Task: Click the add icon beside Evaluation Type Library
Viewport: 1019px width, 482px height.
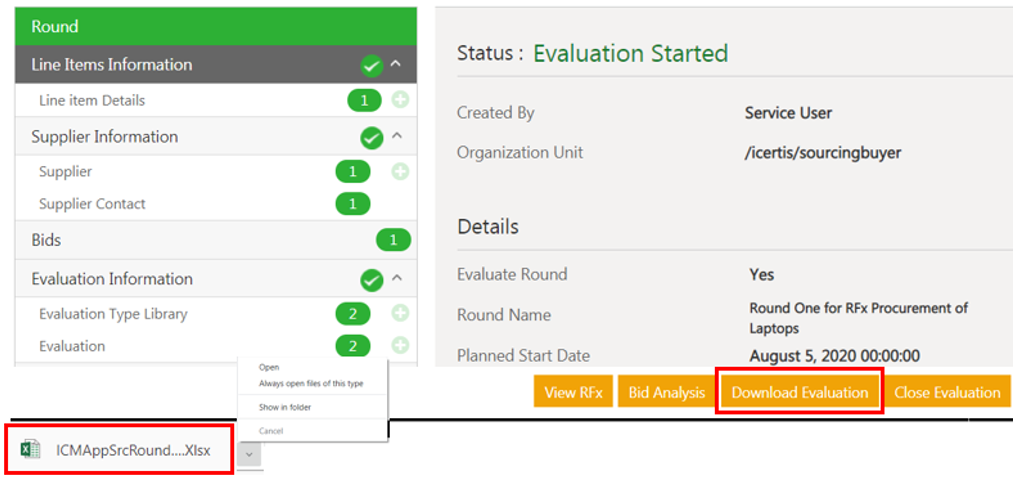Action: [400, 314]
